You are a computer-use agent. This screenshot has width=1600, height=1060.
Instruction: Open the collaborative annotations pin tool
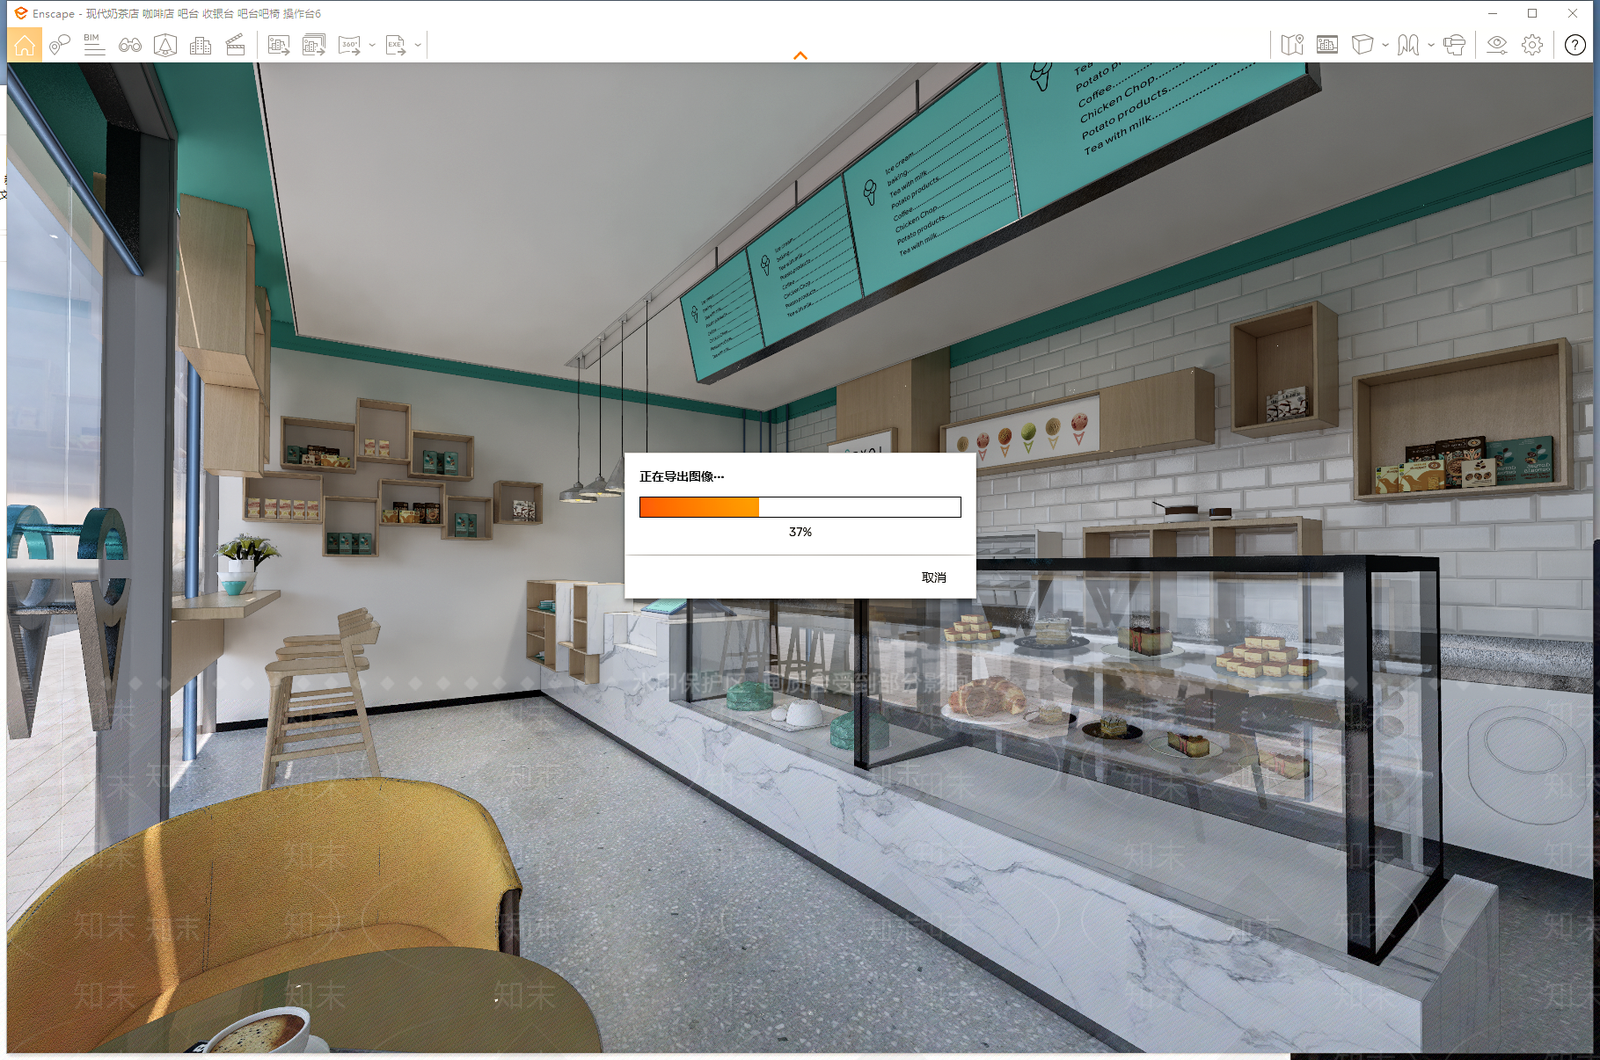pyautogui.click(x=60, y=45)
